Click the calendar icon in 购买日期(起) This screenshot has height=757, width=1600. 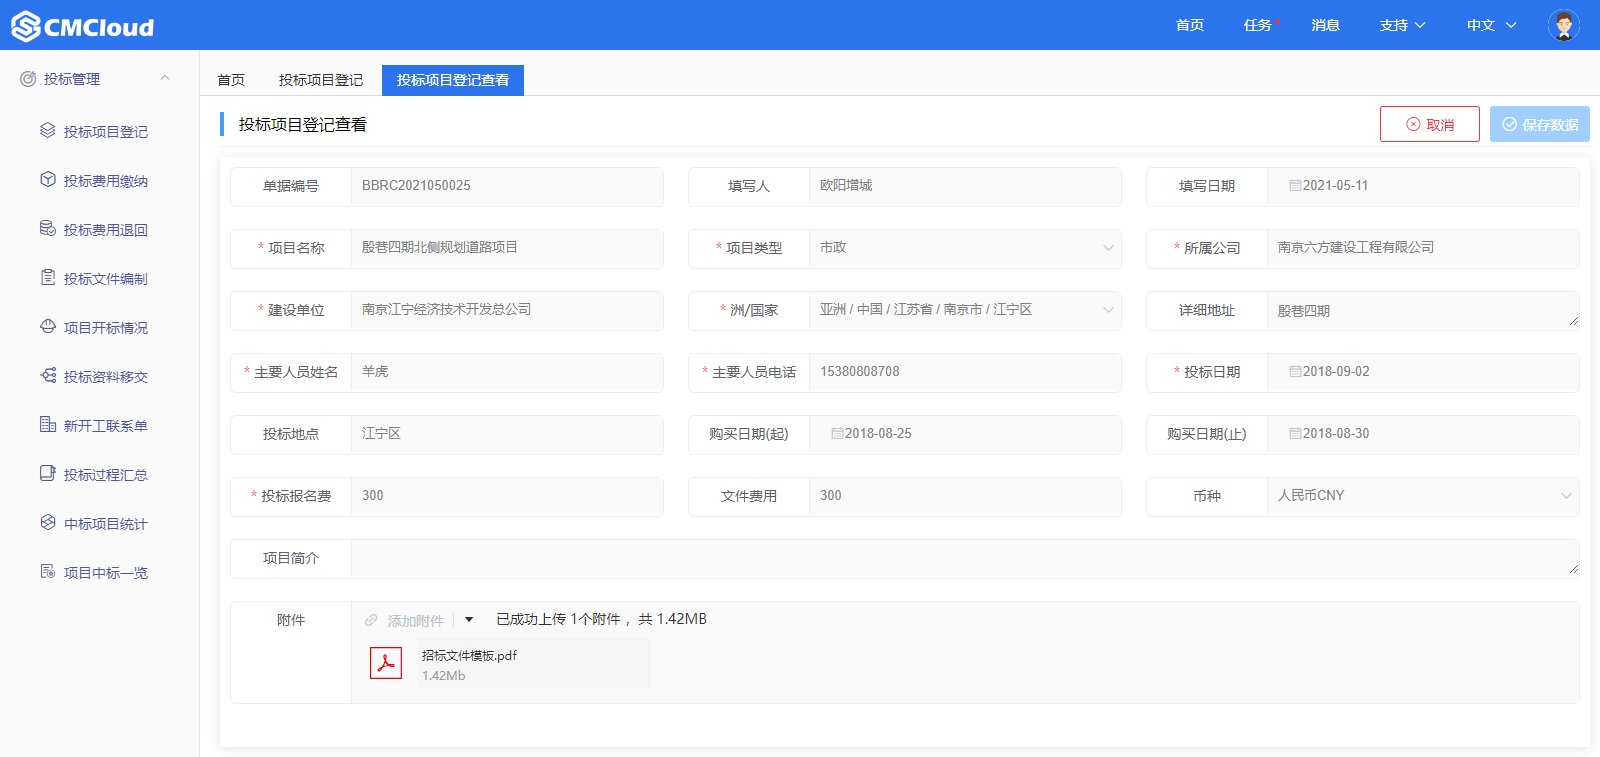837,434
